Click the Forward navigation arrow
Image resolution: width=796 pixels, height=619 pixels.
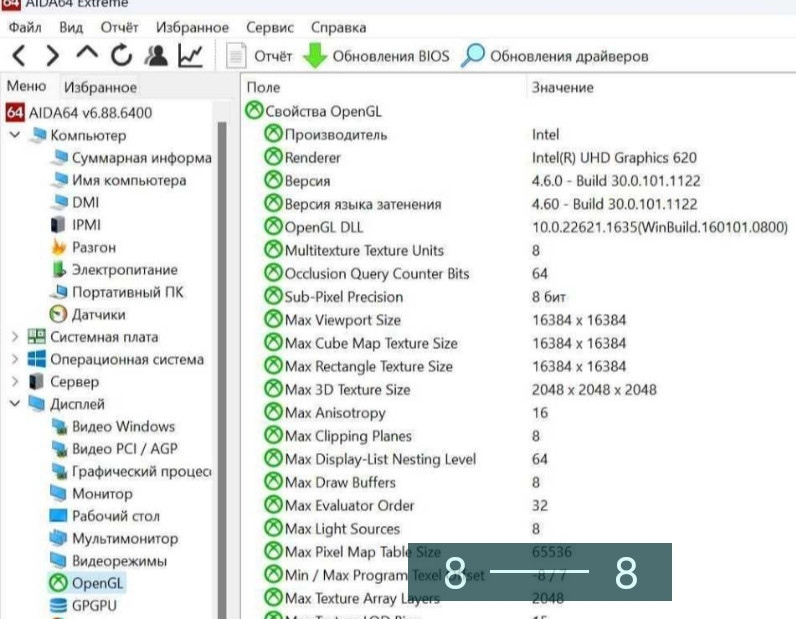click(x=53, y=56)
